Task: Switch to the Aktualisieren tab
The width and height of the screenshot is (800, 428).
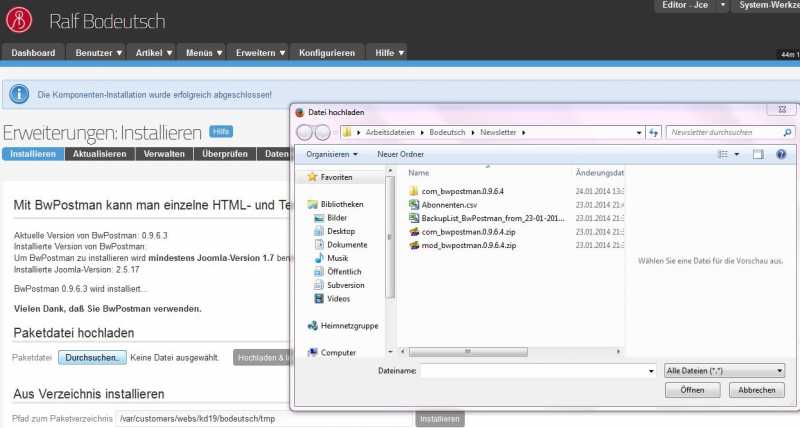Action: pos(99,154)
